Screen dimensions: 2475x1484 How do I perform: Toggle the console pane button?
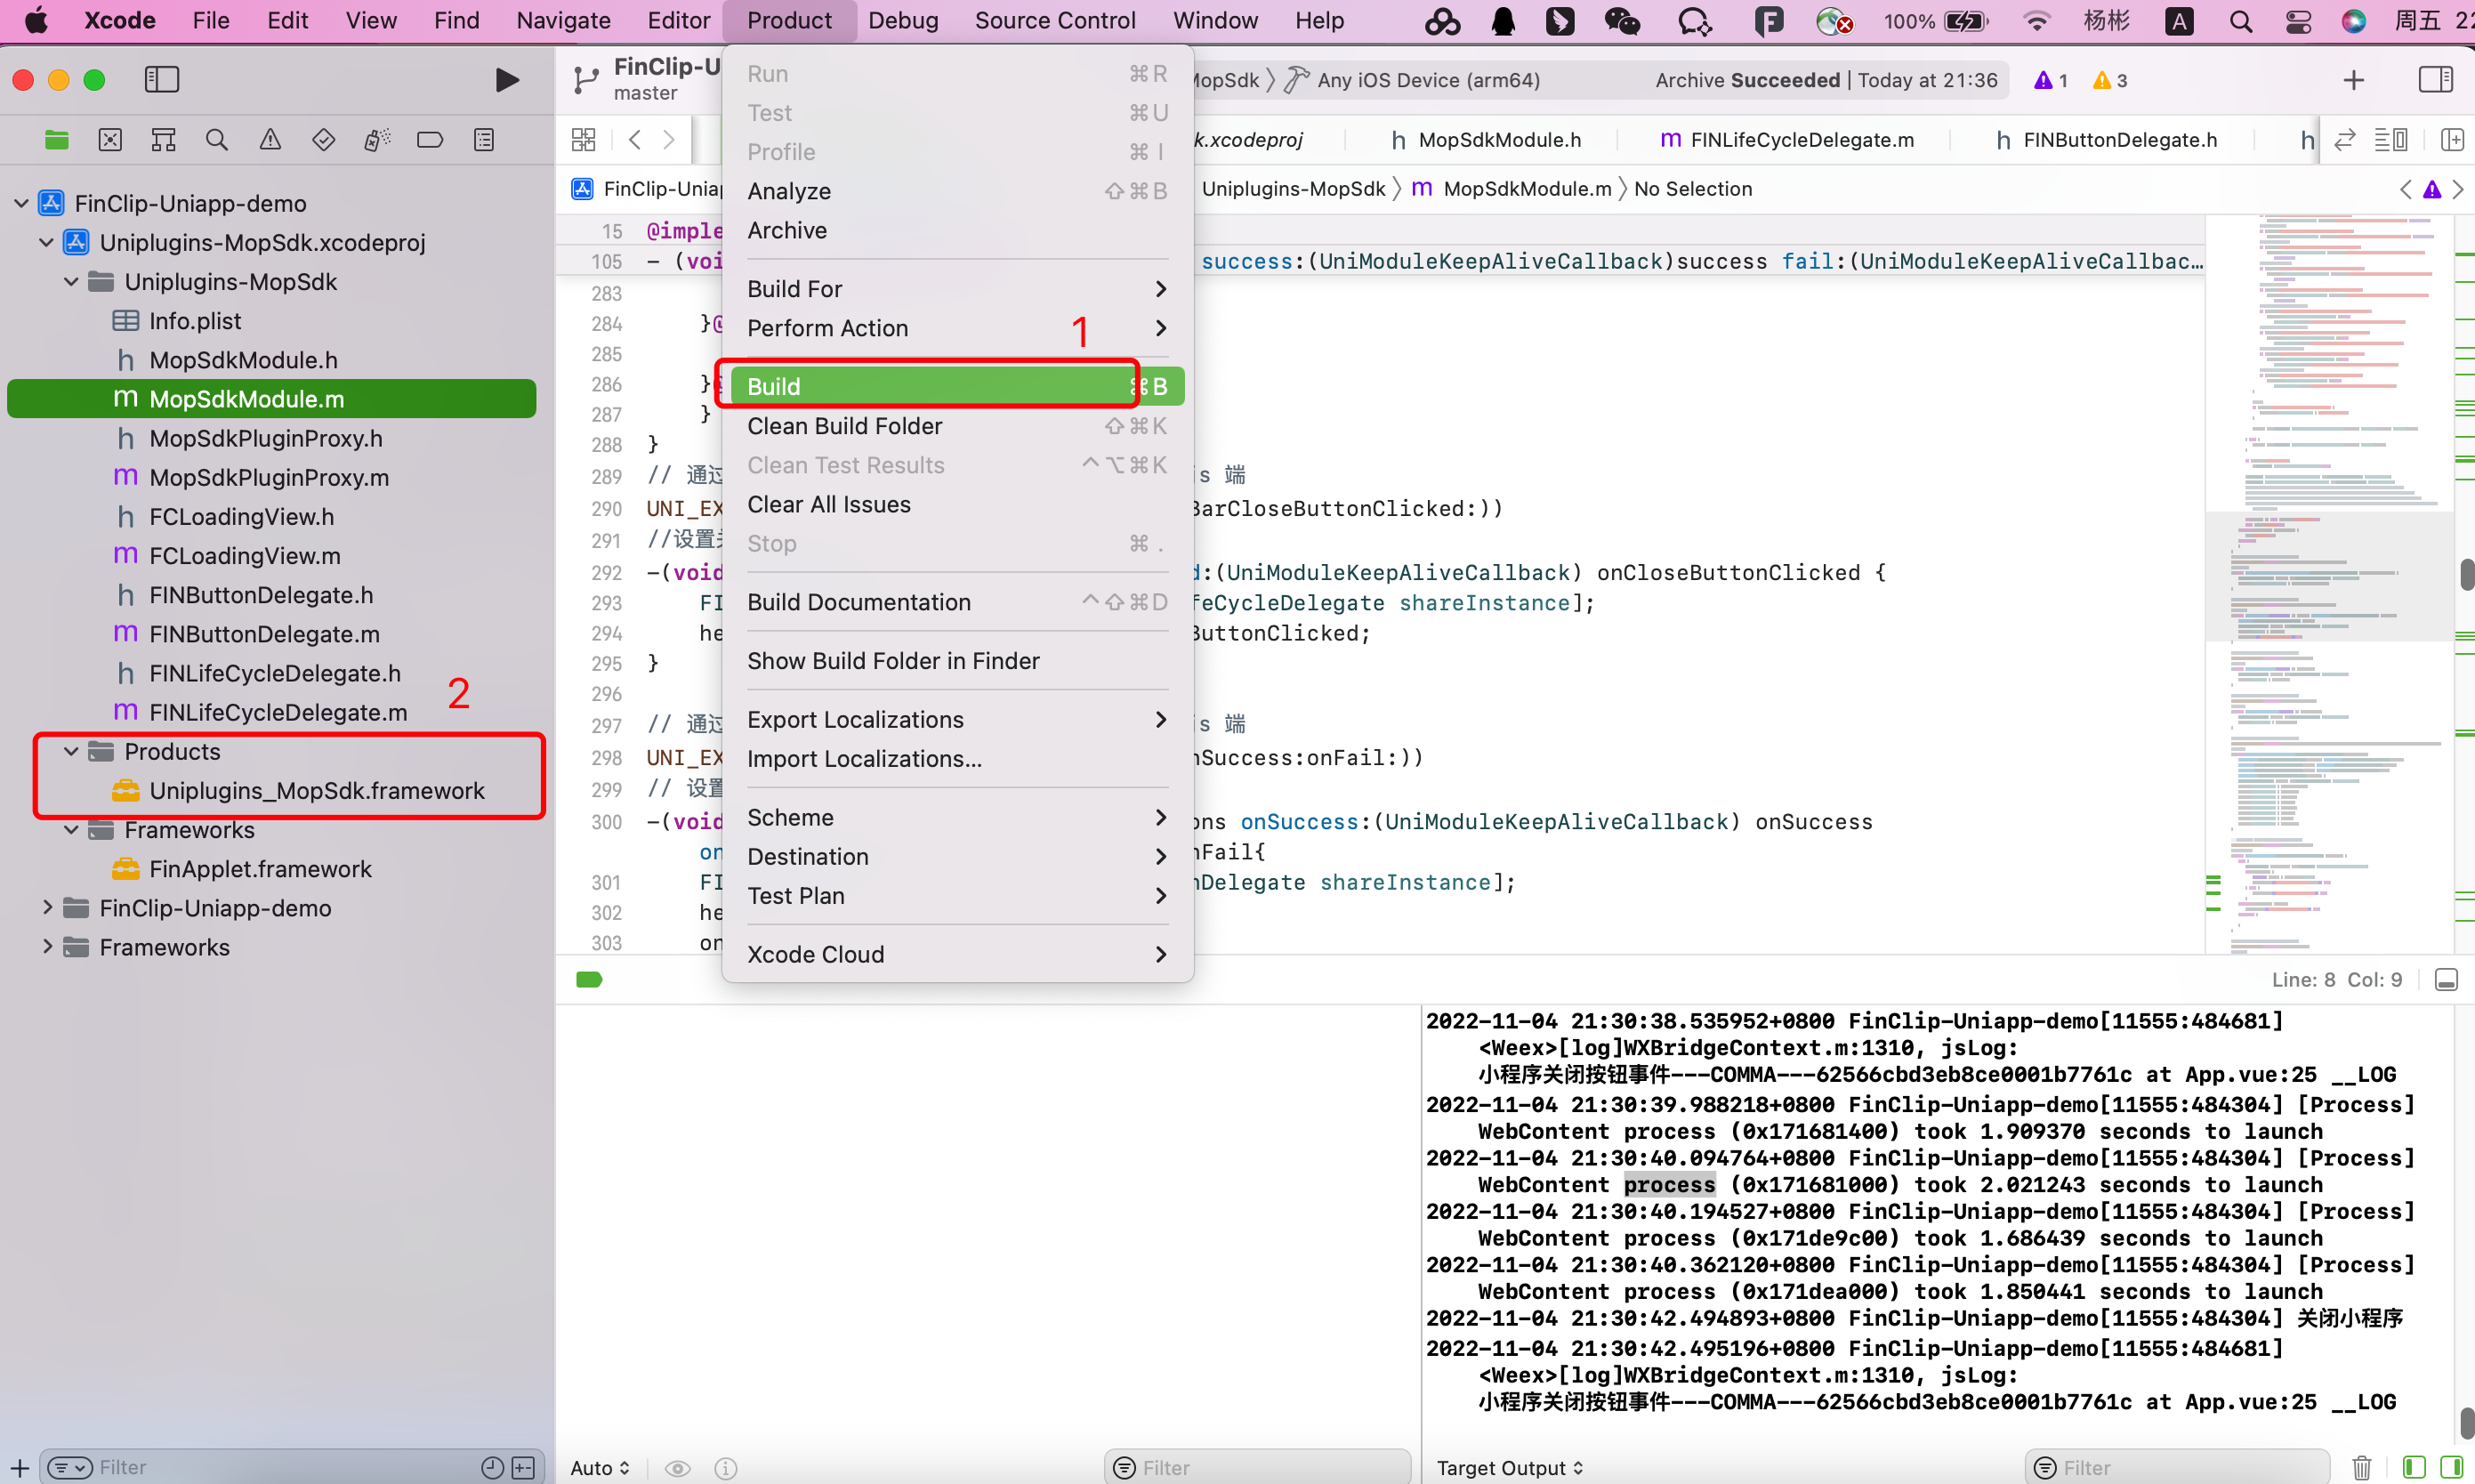pyautogui.click(x=2451, y=1467)
